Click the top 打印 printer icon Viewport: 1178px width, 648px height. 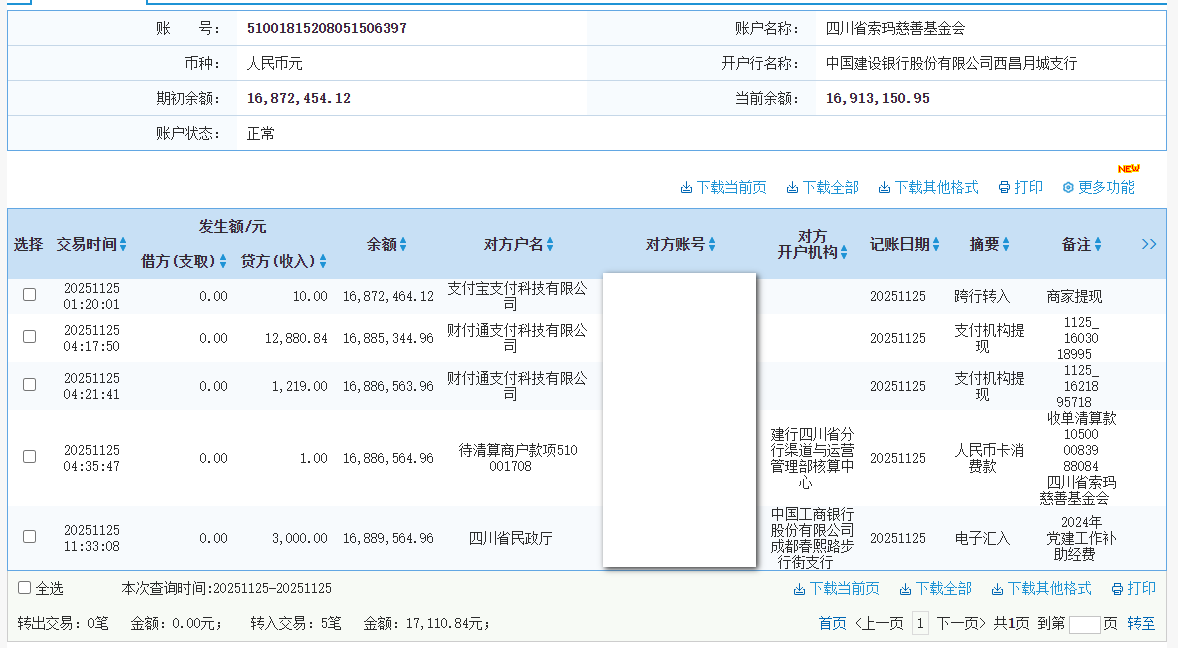point(1004,188)
